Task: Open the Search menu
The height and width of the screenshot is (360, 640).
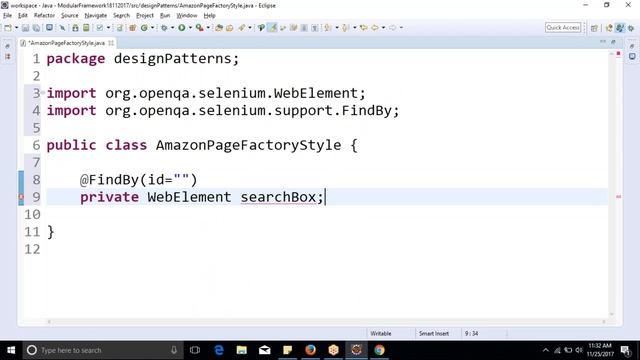Action: [122, 16]
